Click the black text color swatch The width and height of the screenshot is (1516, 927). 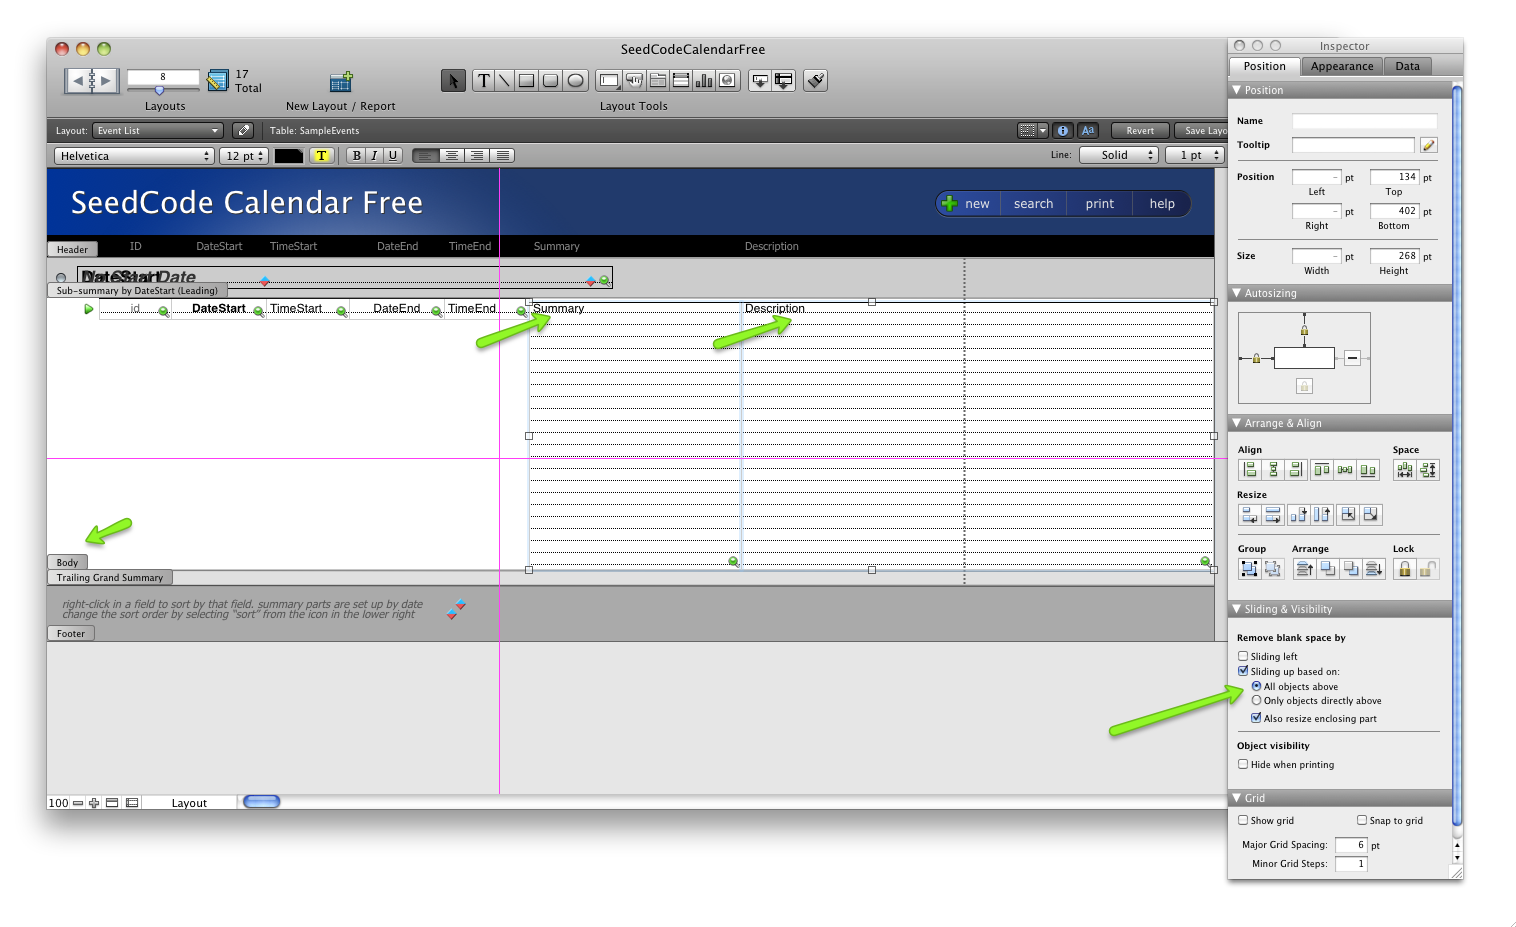click(288, 156)
